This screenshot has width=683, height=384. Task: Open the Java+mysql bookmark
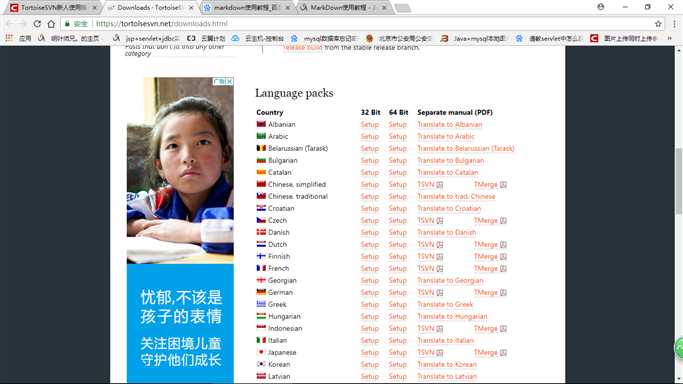click(473, 38)
